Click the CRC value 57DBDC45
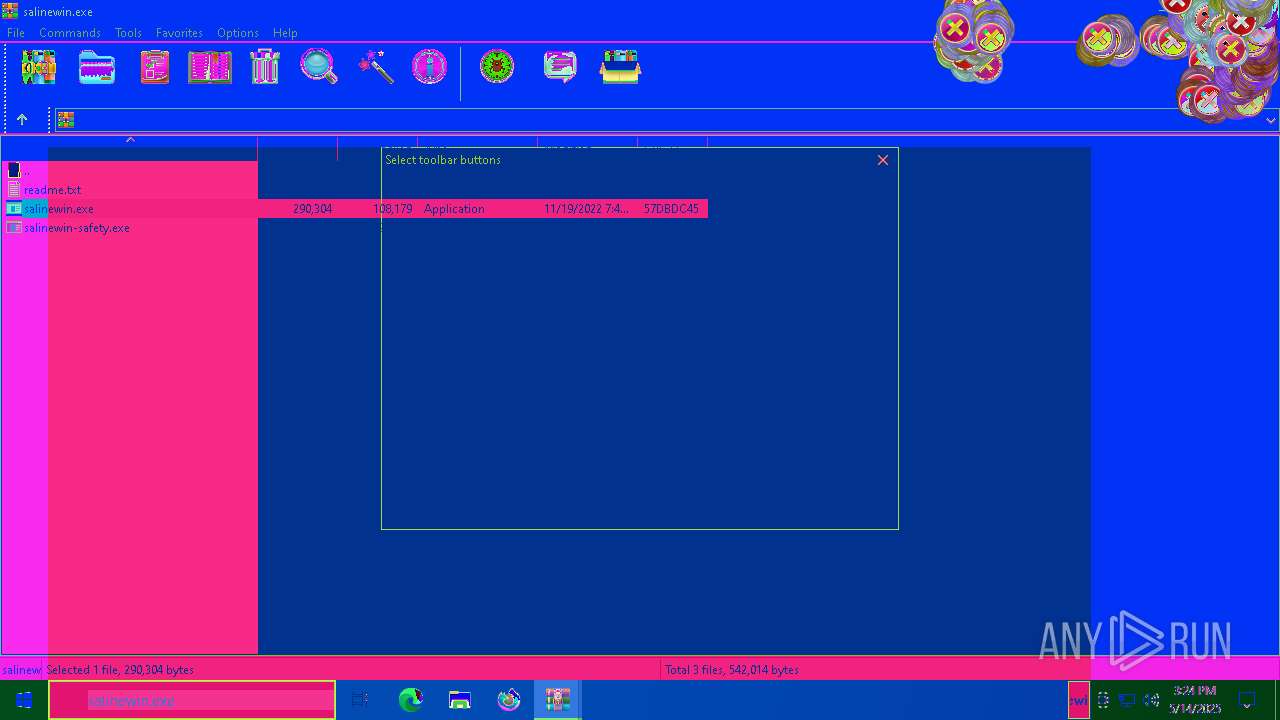 tap(671, 209)
